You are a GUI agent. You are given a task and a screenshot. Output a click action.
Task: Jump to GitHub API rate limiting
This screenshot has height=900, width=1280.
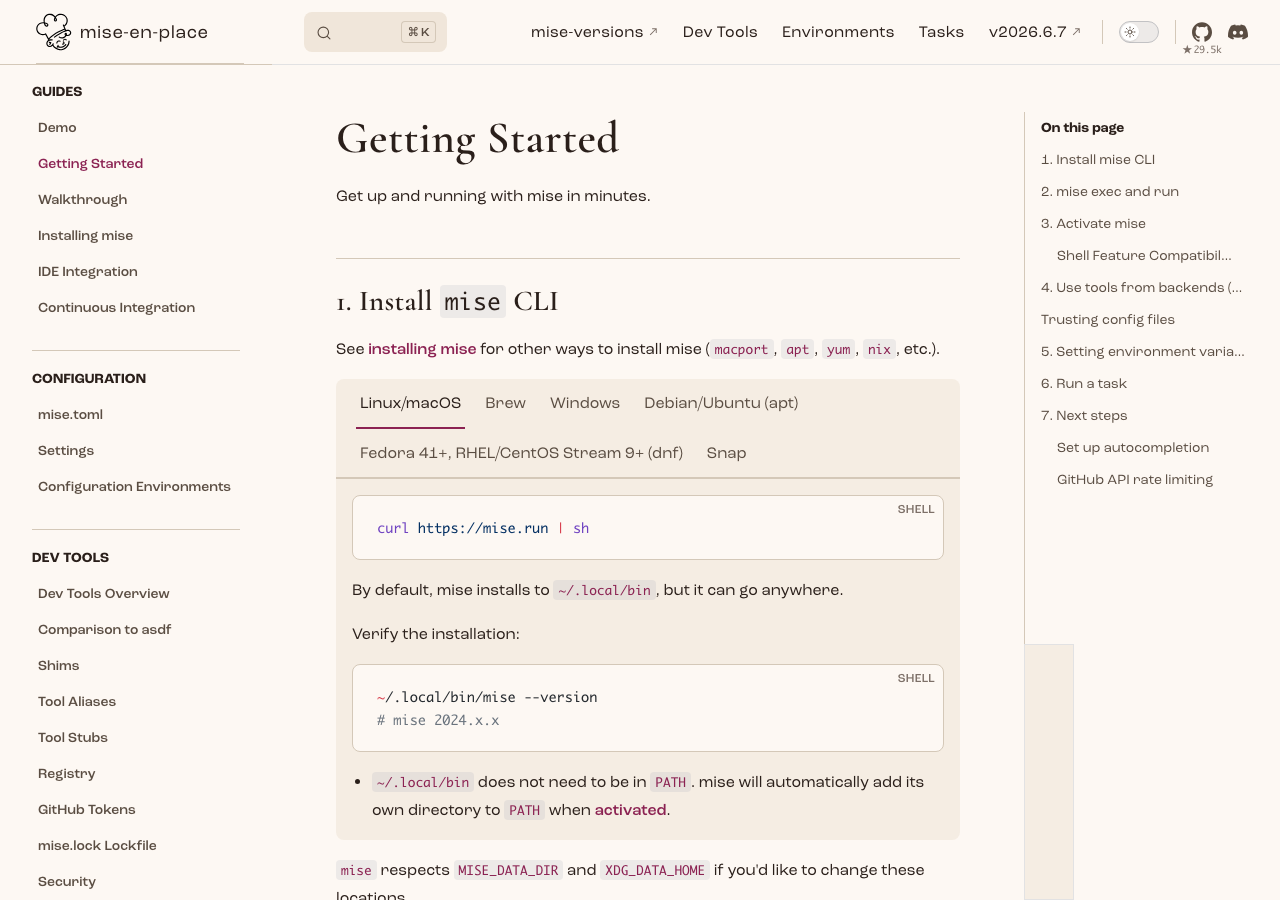pyautogui.click(x=1135, y=480)
